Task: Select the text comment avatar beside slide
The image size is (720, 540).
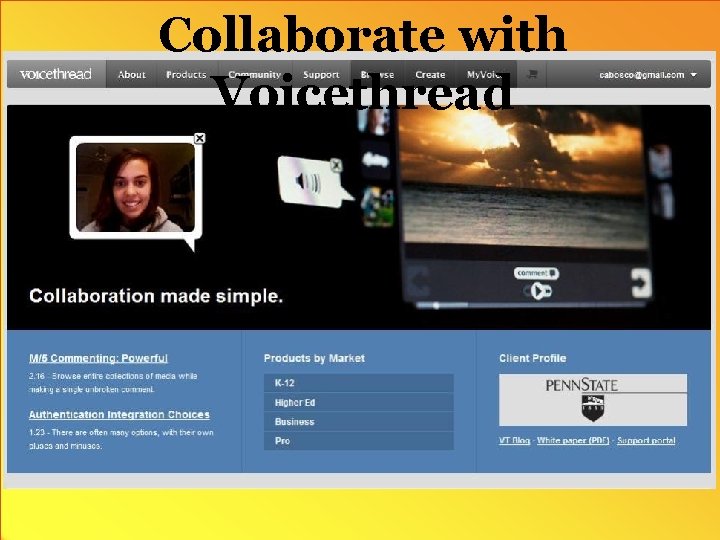Action: (x=375, y=161)
